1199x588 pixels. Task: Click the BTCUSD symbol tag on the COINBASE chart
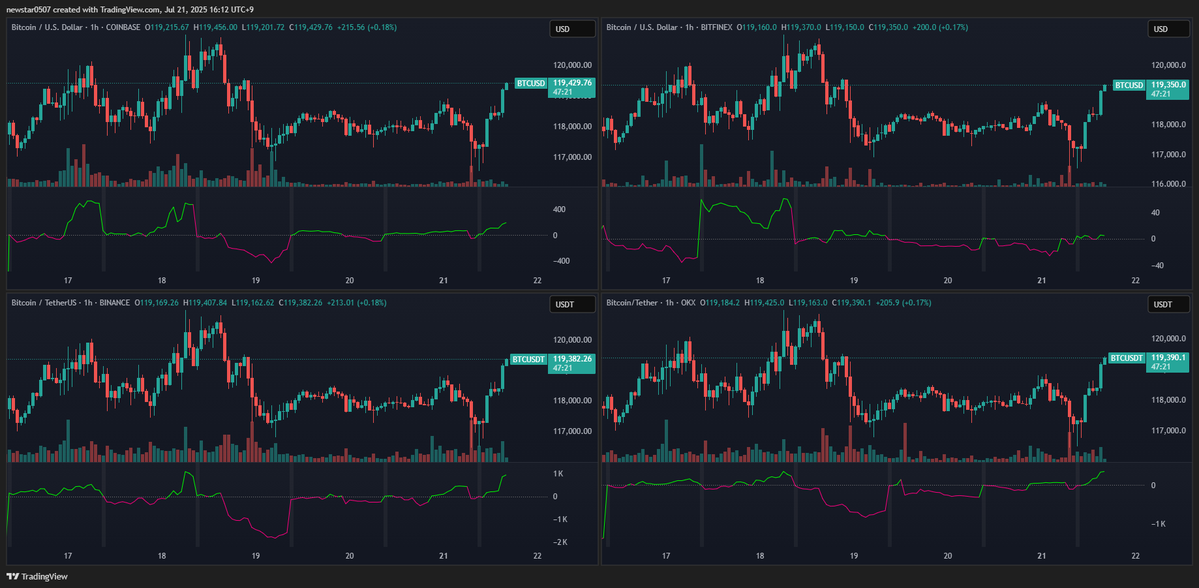tap(531, 83)
